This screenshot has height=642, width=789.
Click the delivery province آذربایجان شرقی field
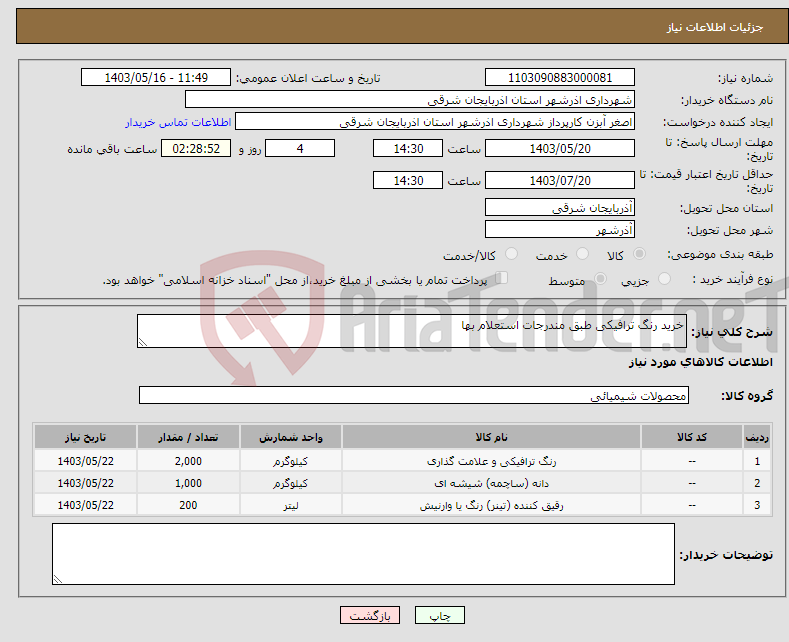[560, 207]
